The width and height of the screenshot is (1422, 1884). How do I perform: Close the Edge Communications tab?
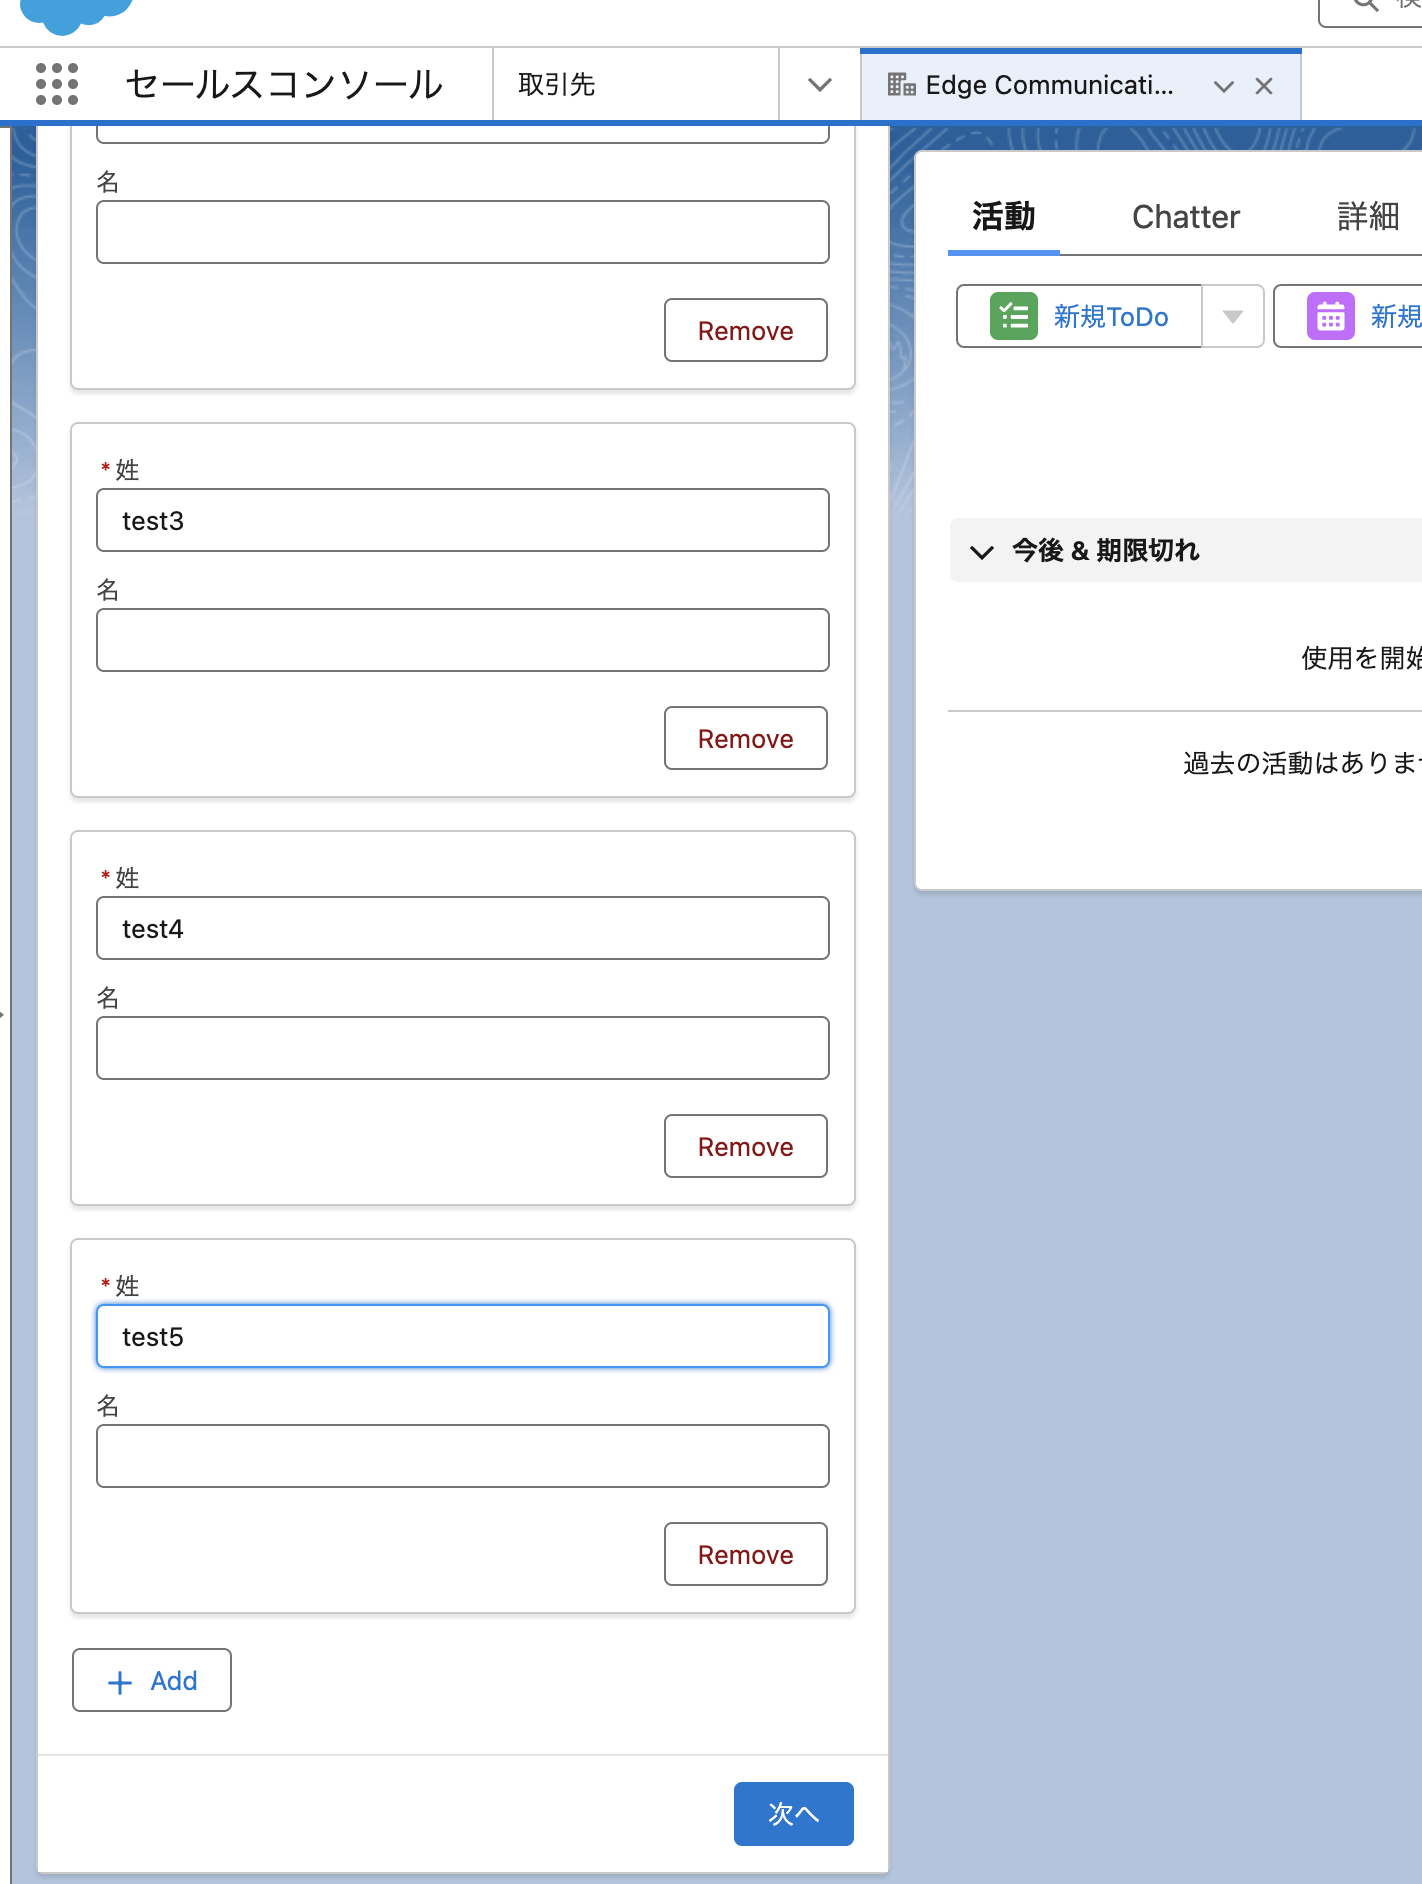1264,86
